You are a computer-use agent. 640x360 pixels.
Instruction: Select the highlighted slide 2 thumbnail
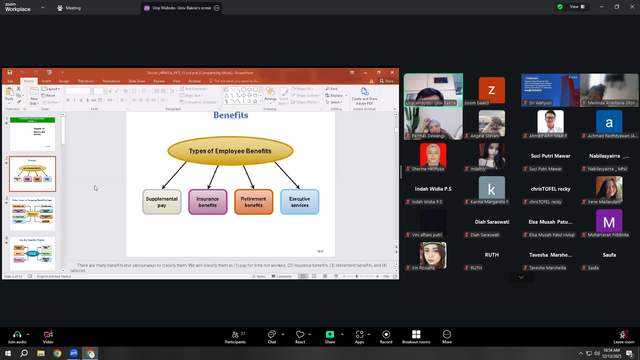(x=32, y=174)
